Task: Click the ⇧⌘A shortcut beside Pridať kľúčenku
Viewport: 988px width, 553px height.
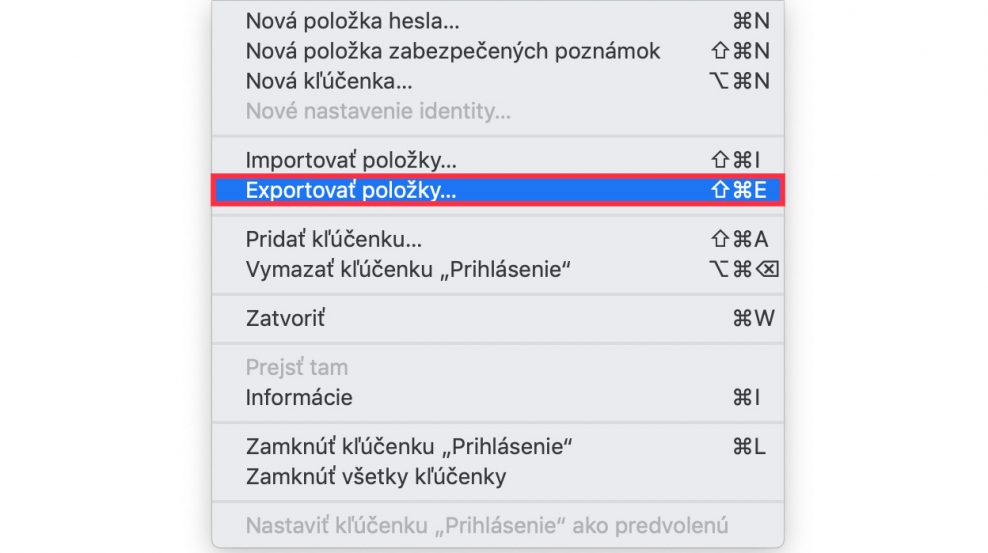Action: click(x=740, y=239)
